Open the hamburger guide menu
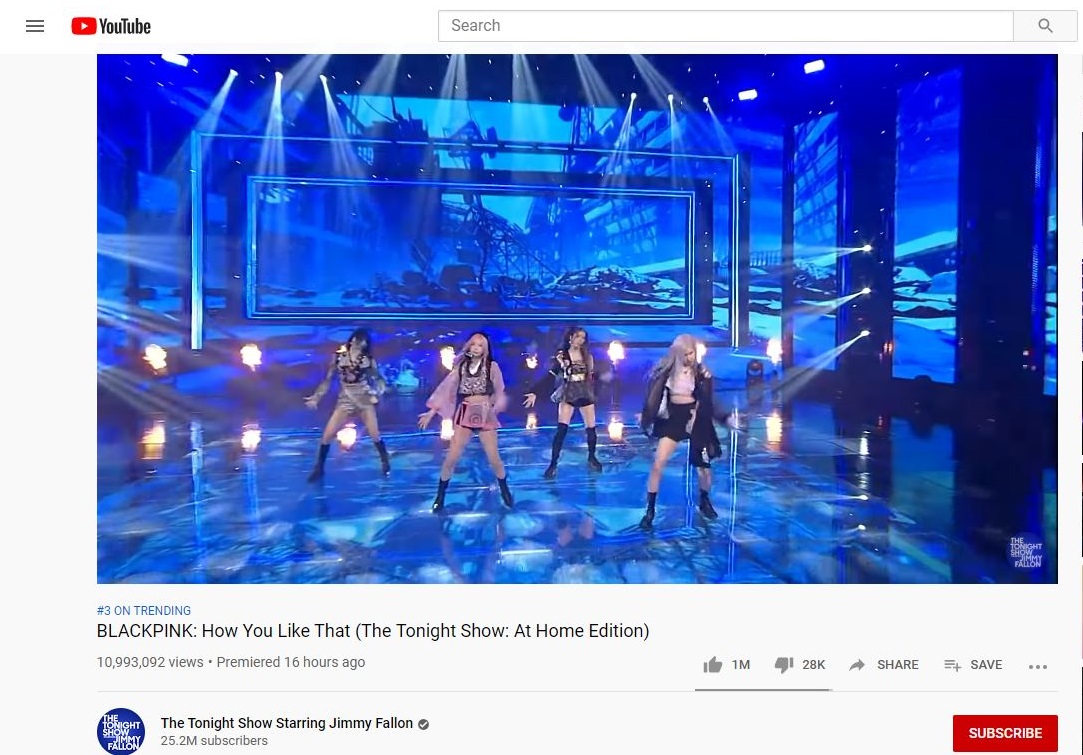 coord(35,26)
